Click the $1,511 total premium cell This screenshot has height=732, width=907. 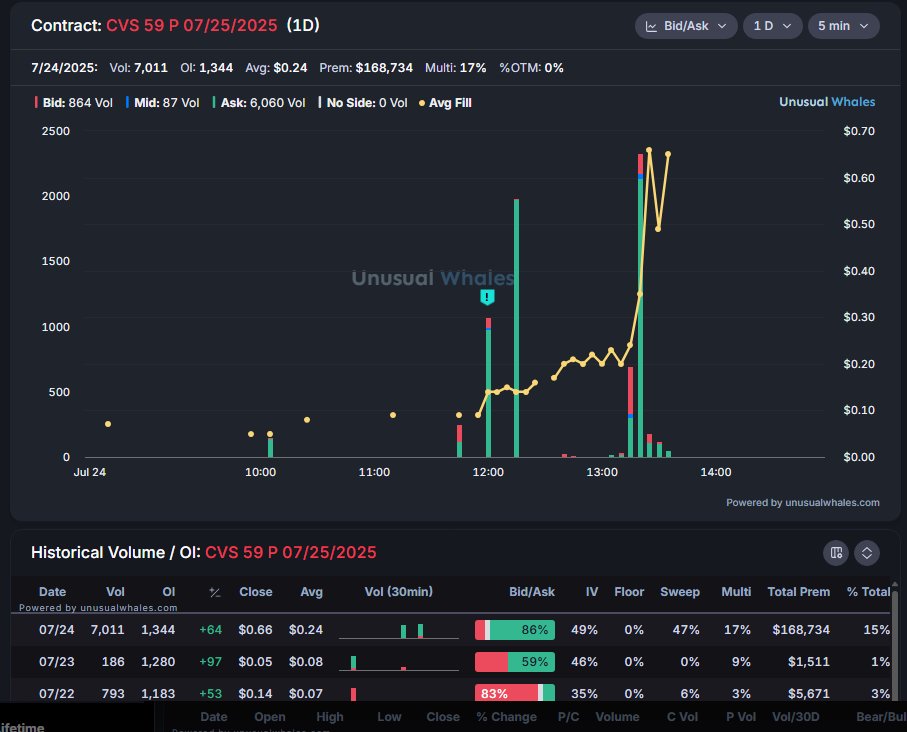[x=809, y=661]
